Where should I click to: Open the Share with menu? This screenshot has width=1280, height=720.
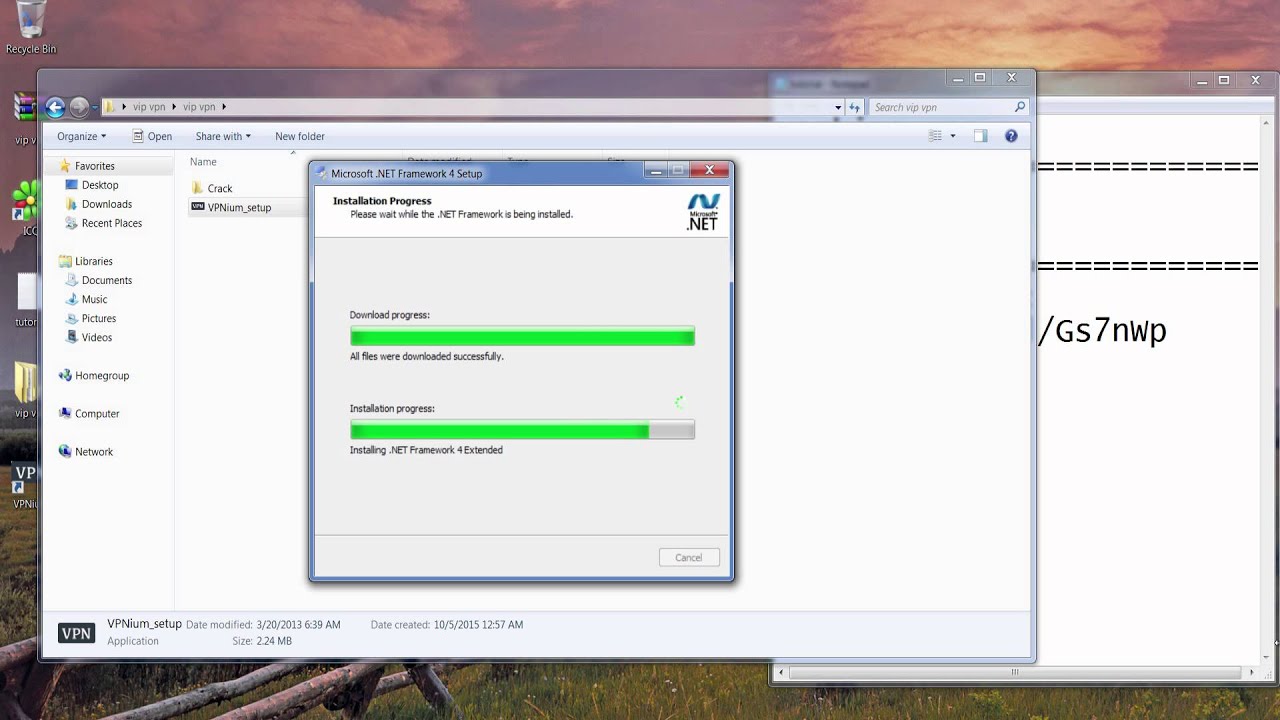223,136
